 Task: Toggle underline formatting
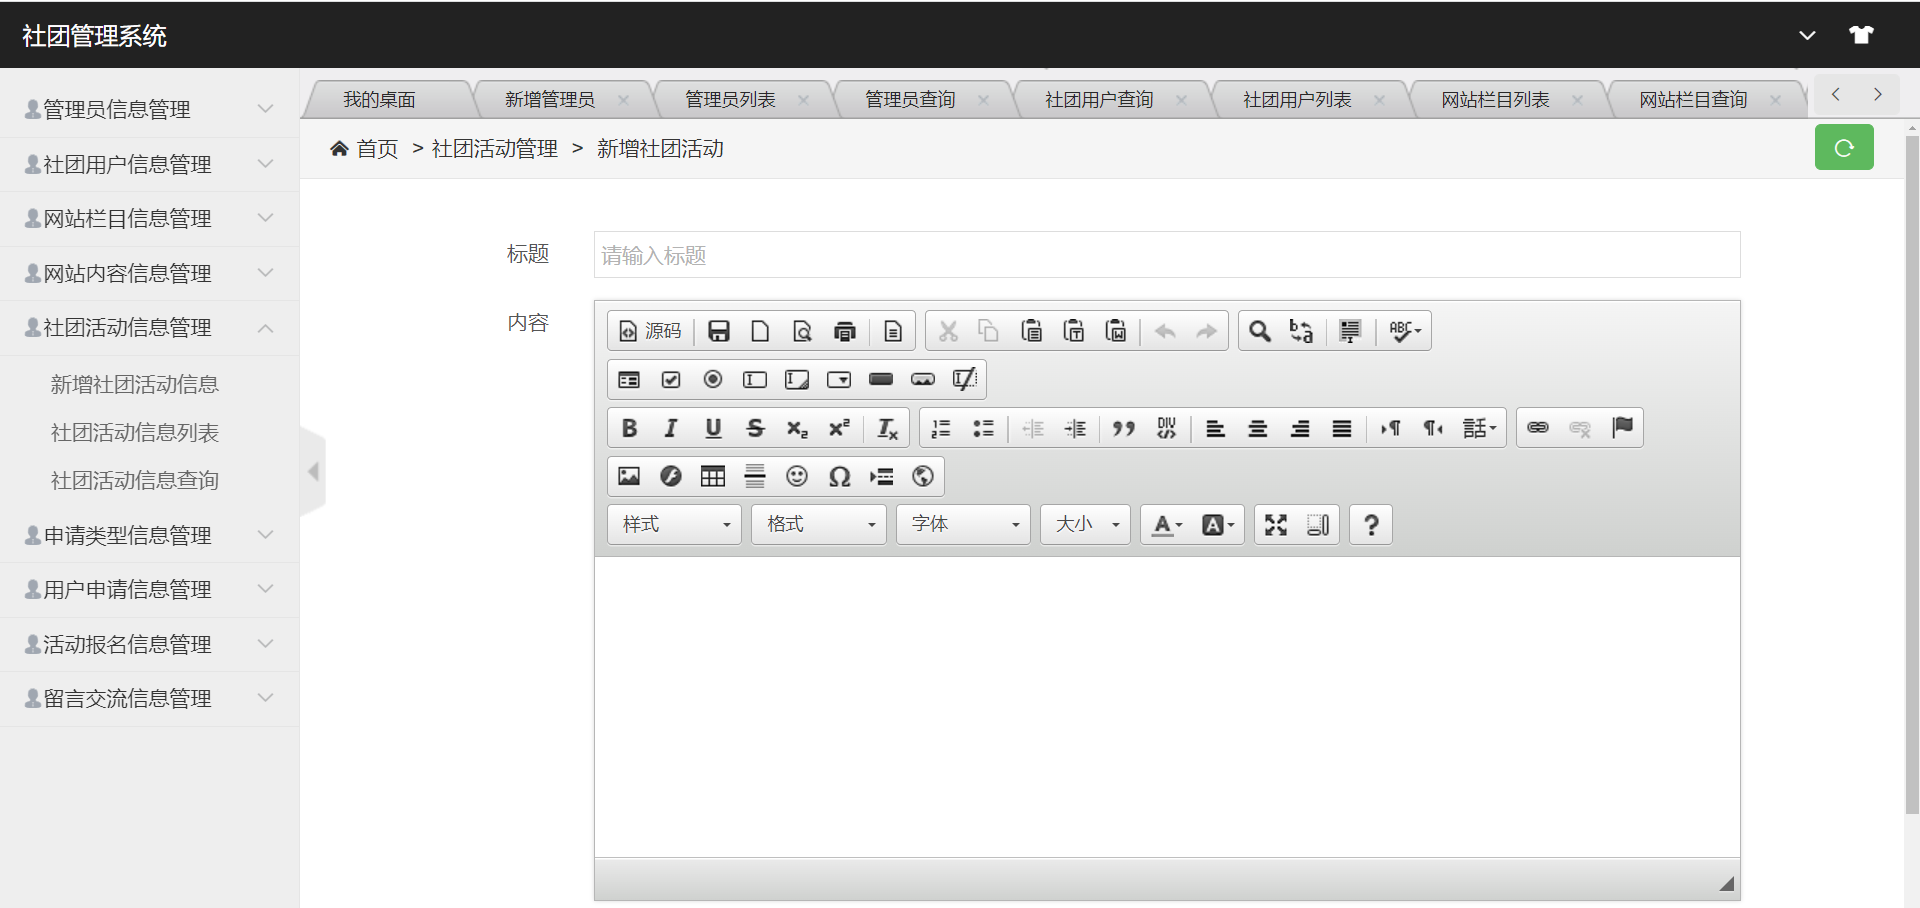(x=713, y=428)
